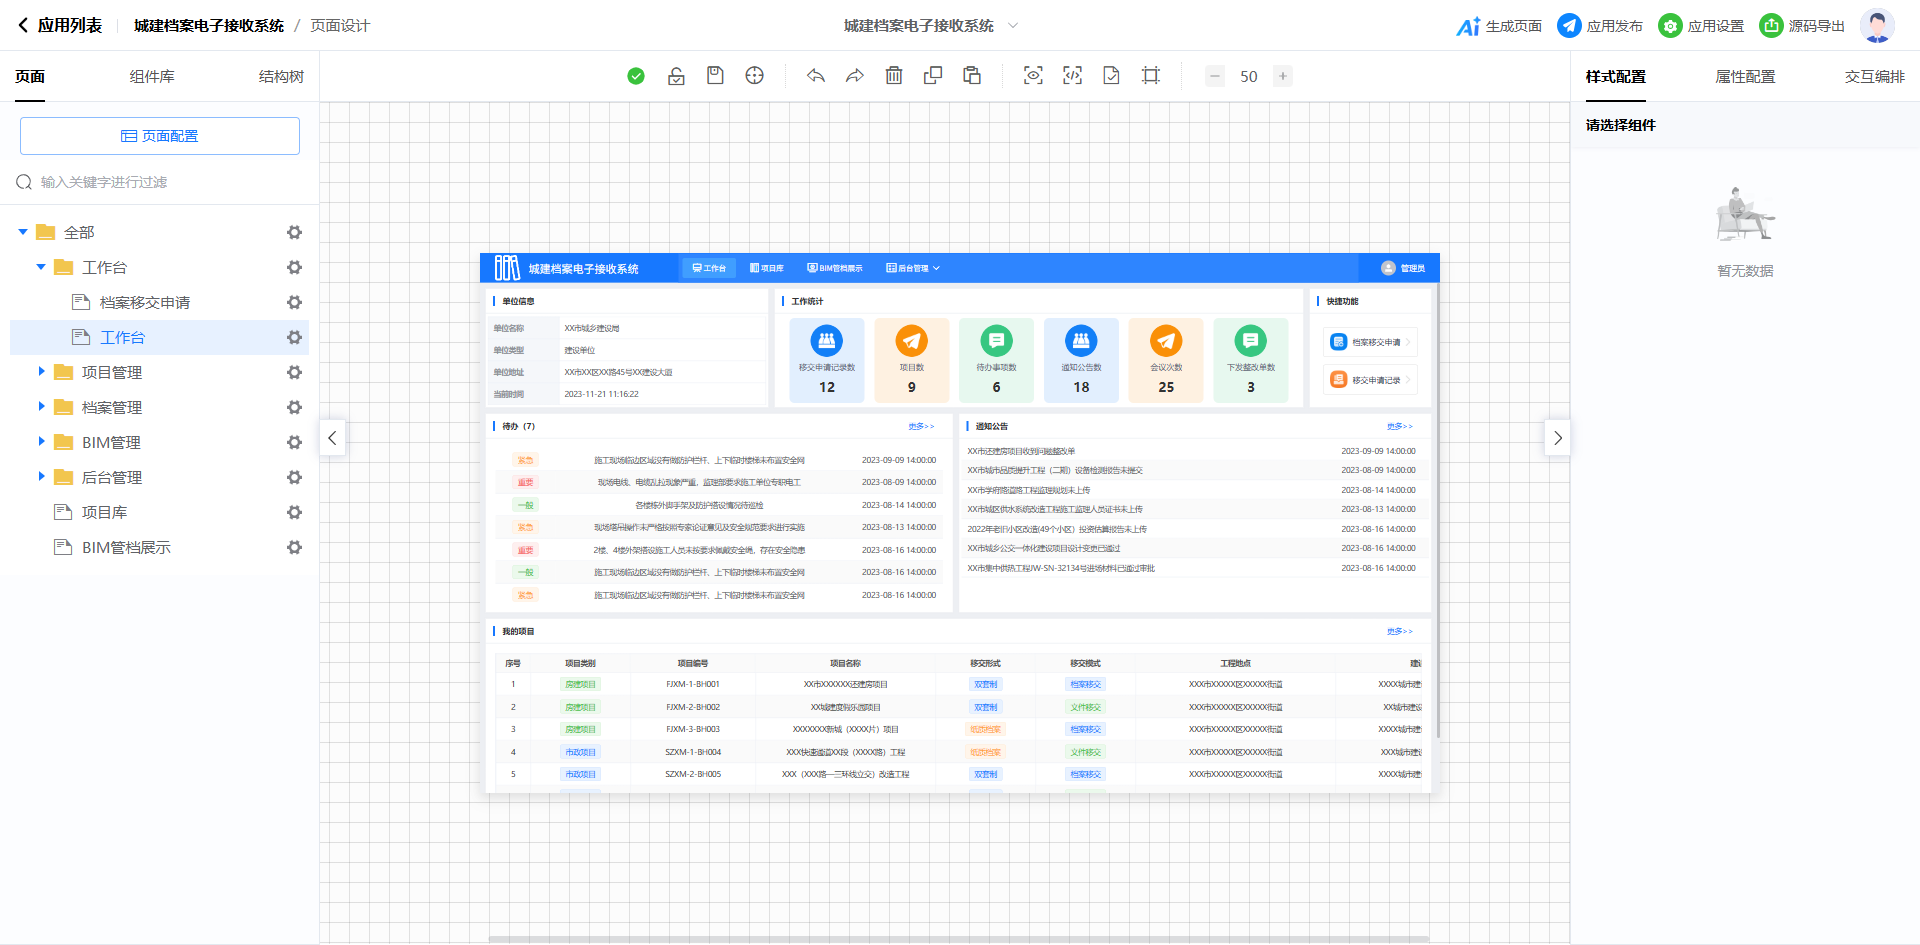The height and width of the screenshot is (945, 1920).
Task: Click the unlock icon in the toolbar
Action: 676,76
